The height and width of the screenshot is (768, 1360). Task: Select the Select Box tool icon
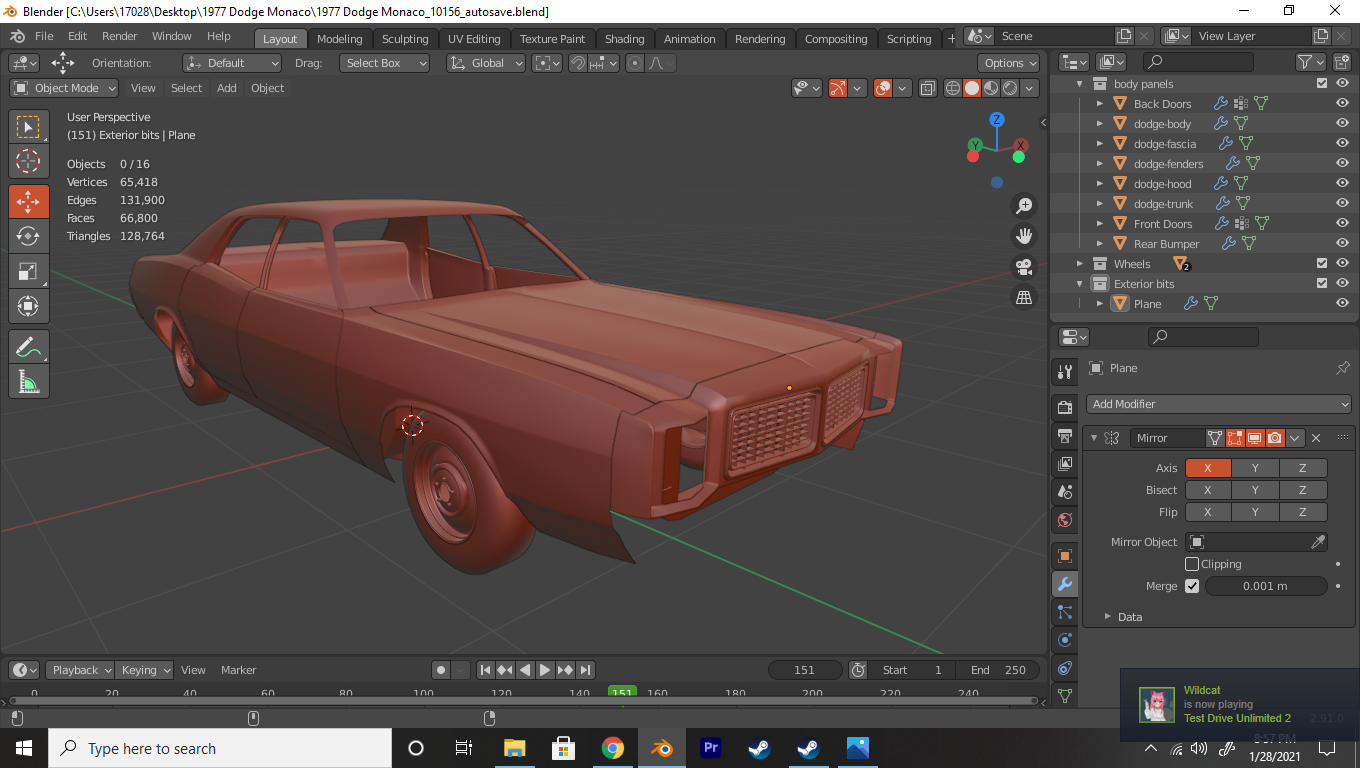click(29, 127)
